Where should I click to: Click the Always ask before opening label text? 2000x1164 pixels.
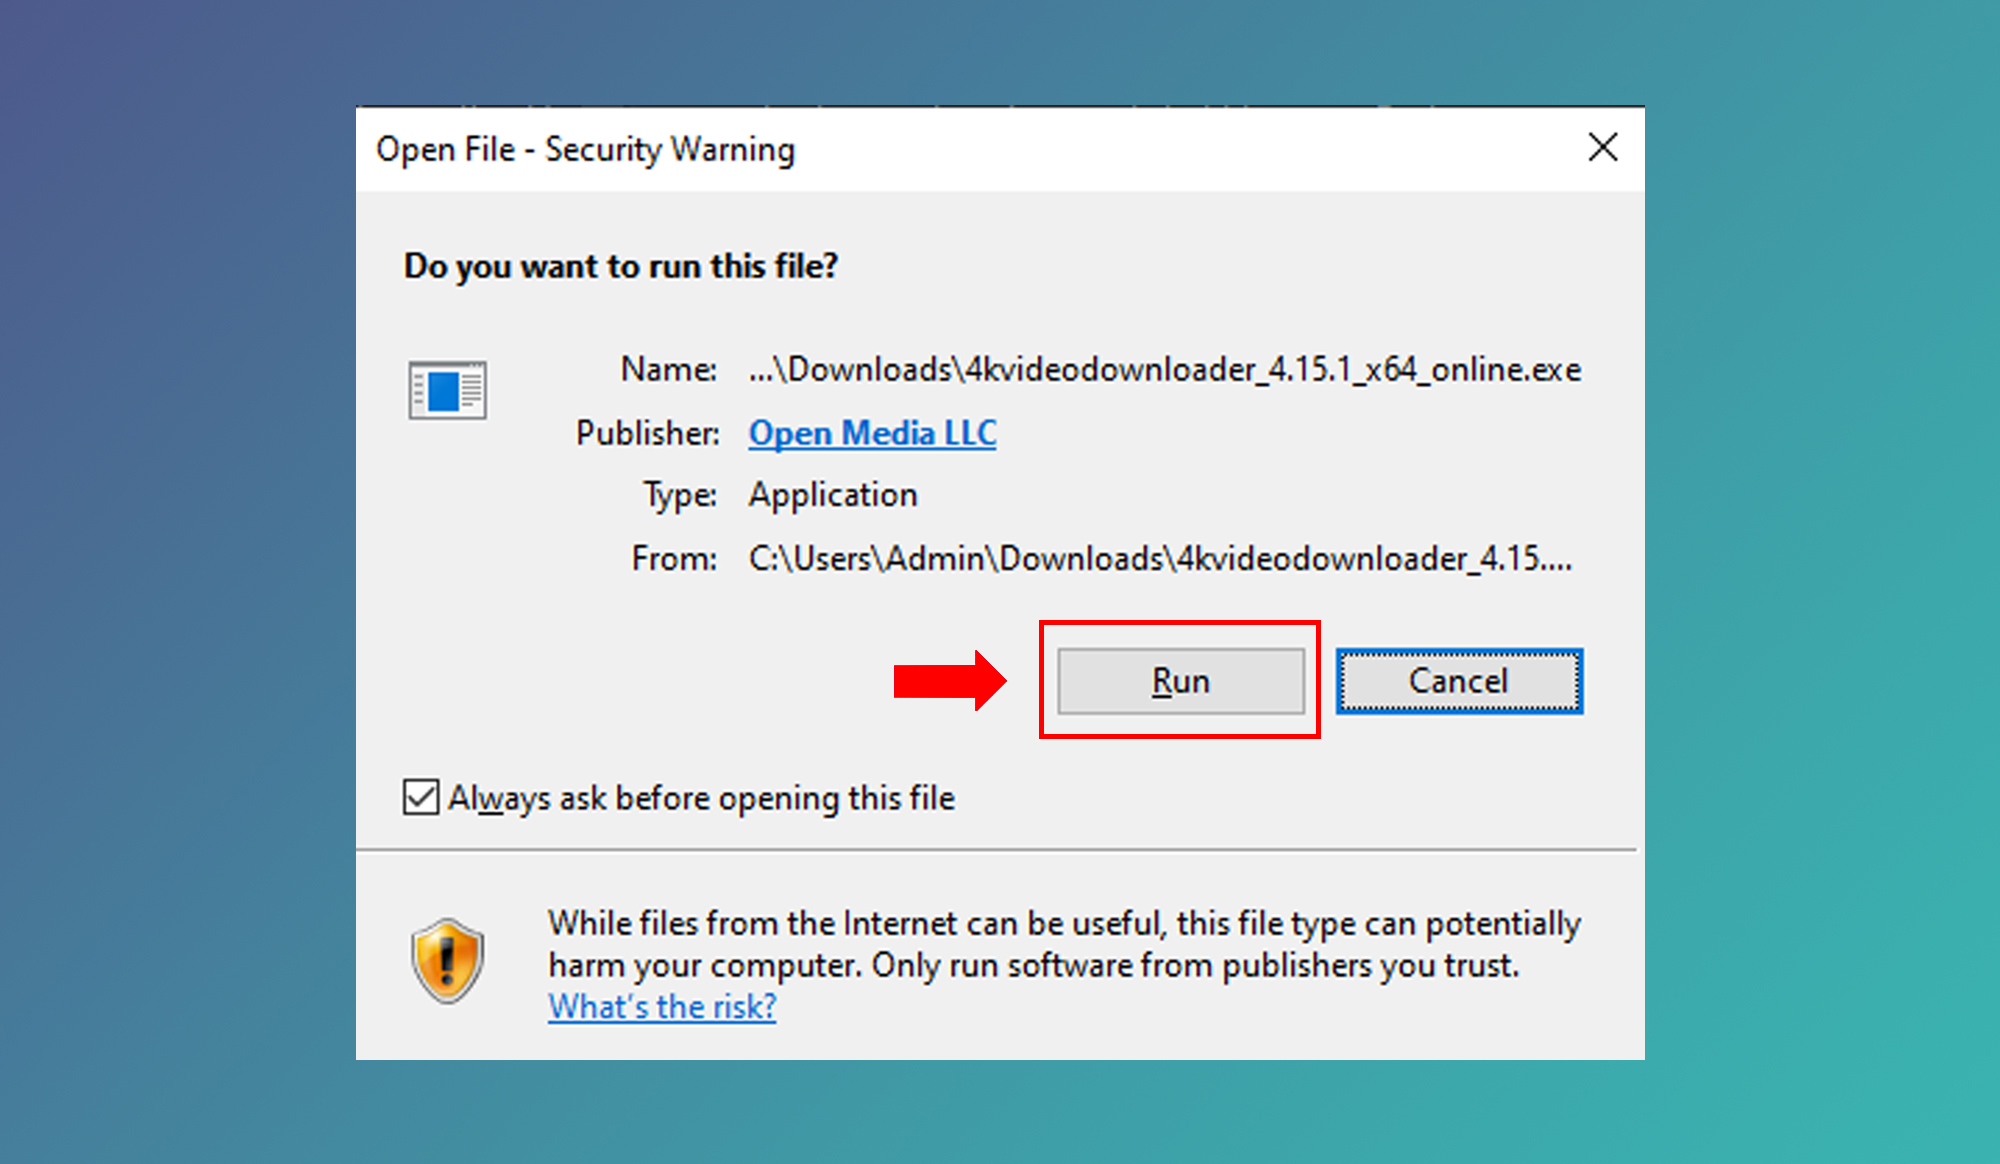(x=701, y=798)
